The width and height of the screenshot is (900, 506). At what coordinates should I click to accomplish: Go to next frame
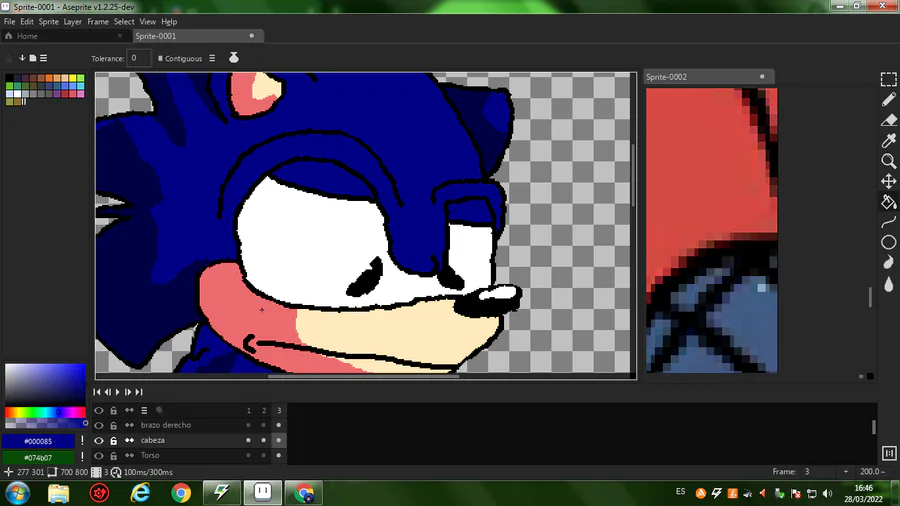[128, 392]
